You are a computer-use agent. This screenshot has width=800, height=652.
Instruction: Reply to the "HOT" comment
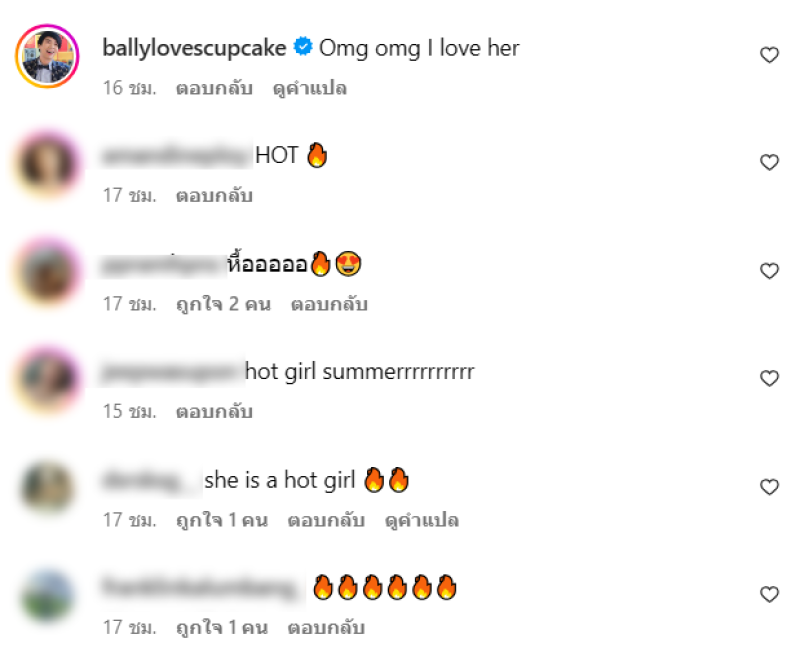coord(214,195)
